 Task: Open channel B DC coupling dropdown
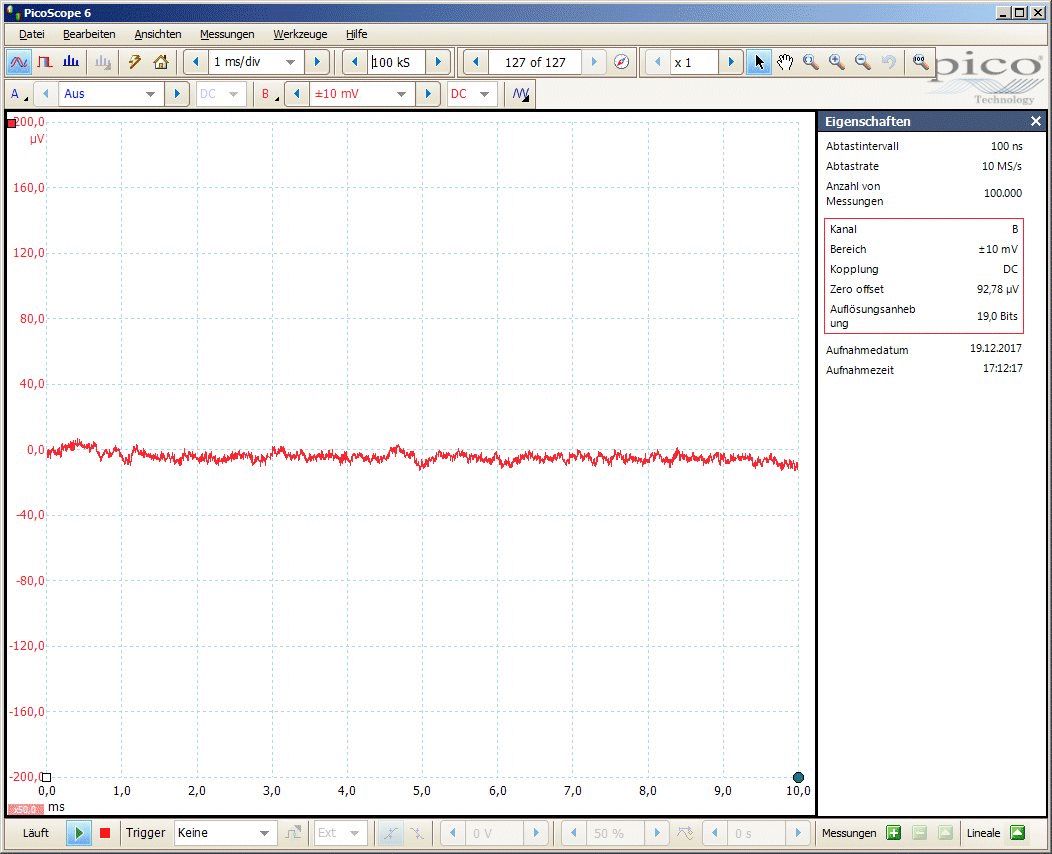click(472, 94)
